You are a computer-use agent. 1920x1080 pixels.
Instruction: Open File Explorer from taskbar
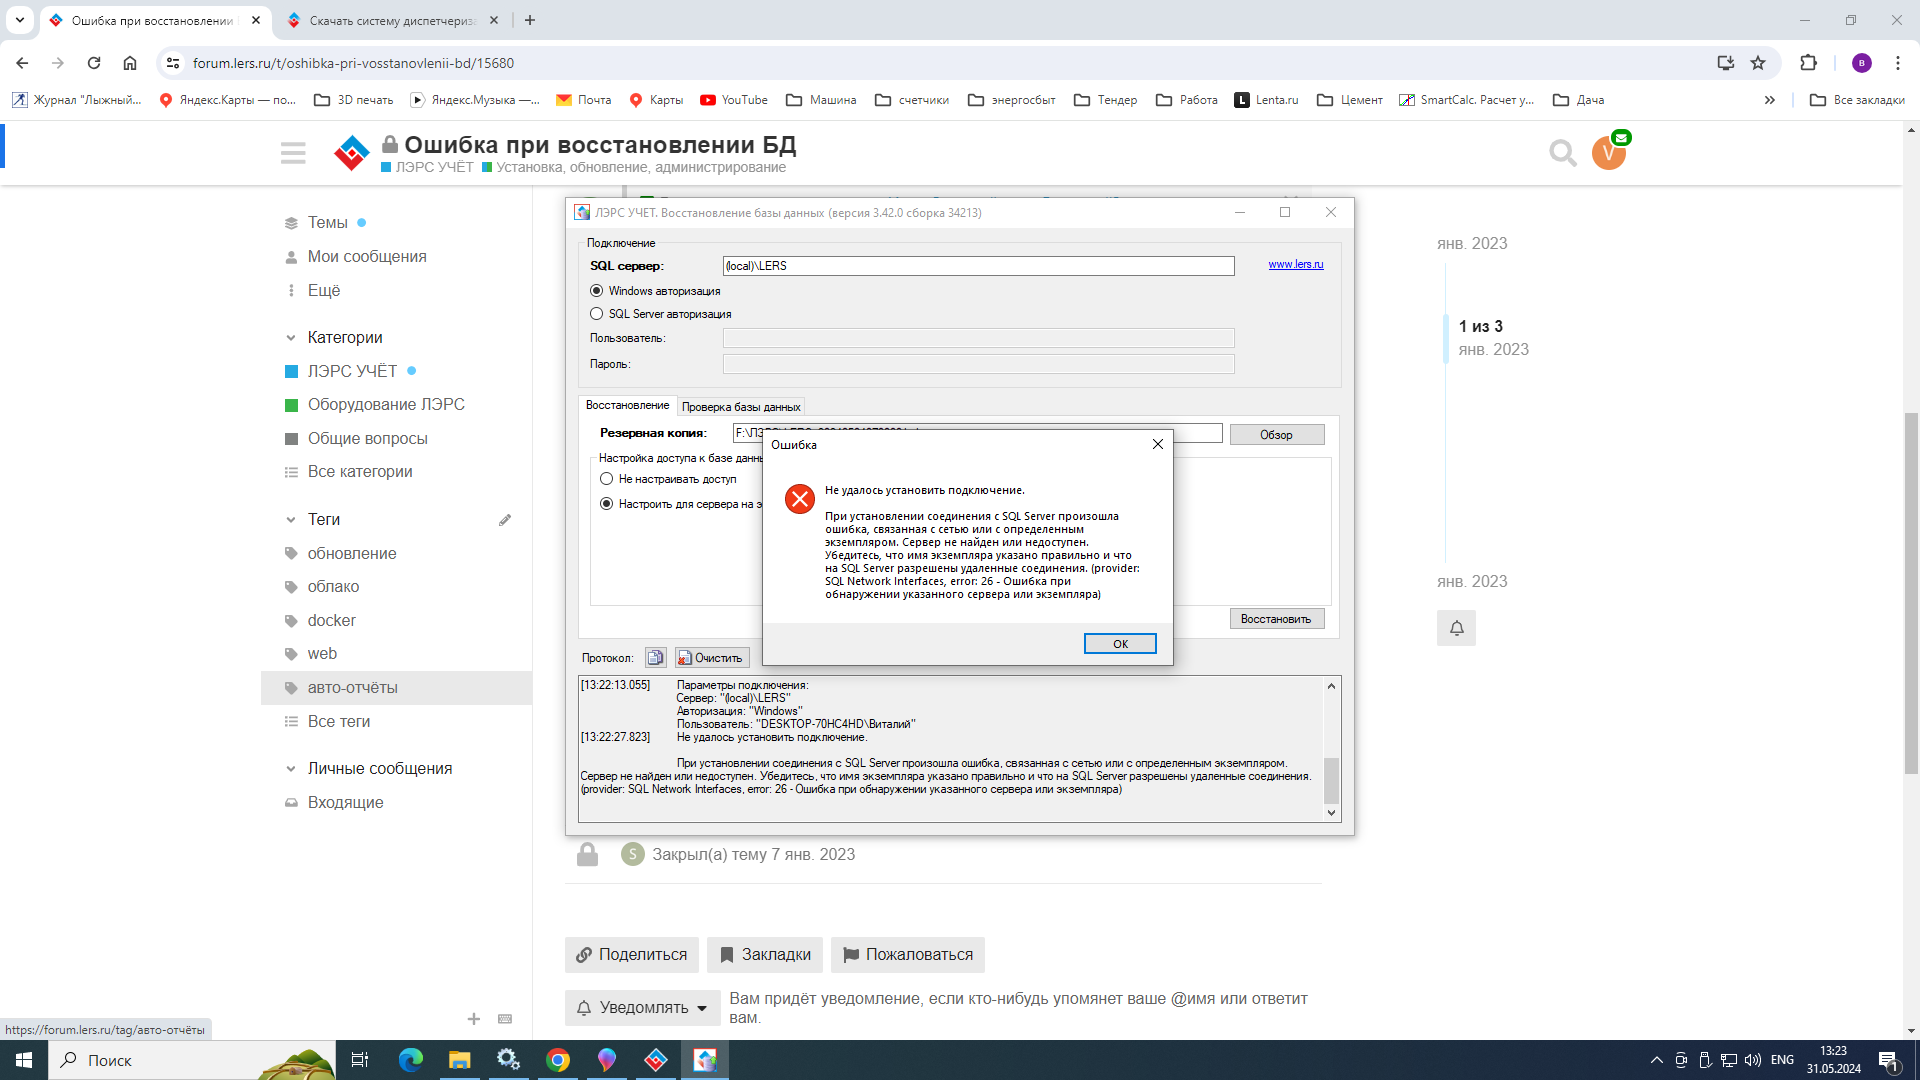(x=459, y=1060)
